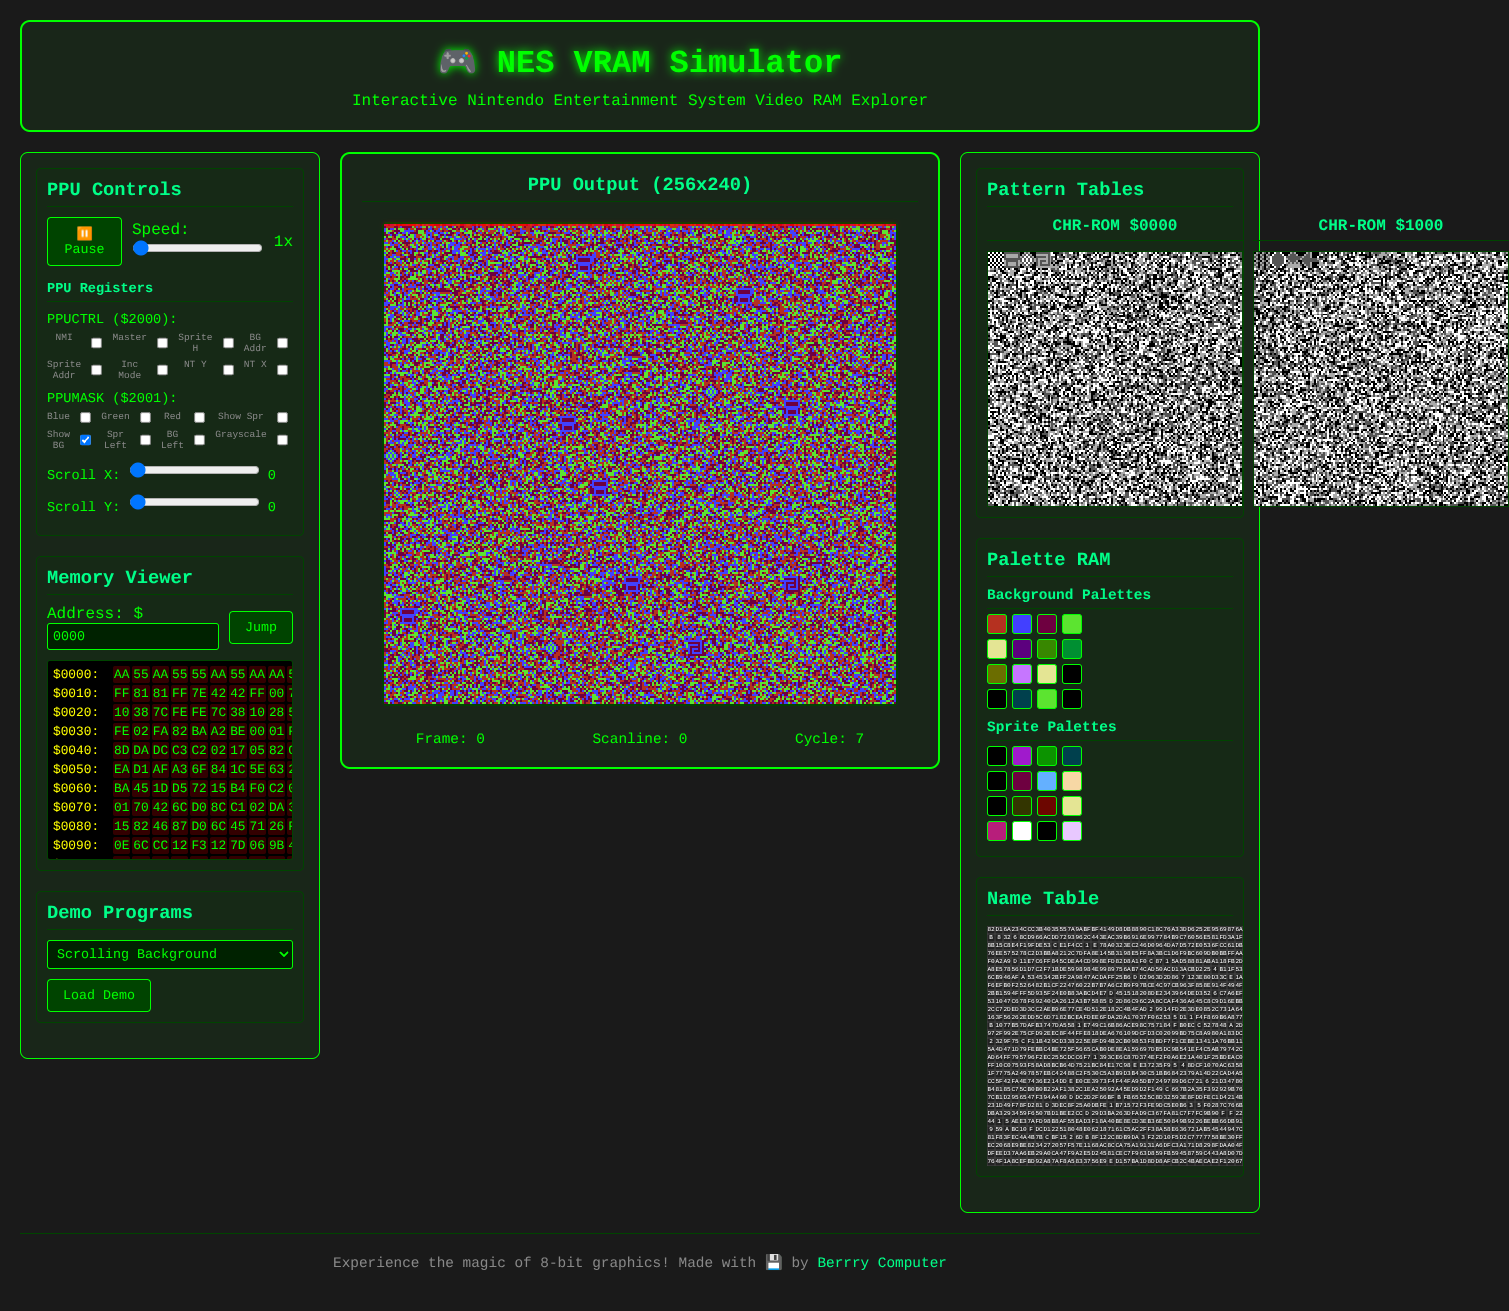Screen dimensions: 1509x1311
Task: Select the CHR-ROM $0000 tab
Action: tap(1112, 225)
